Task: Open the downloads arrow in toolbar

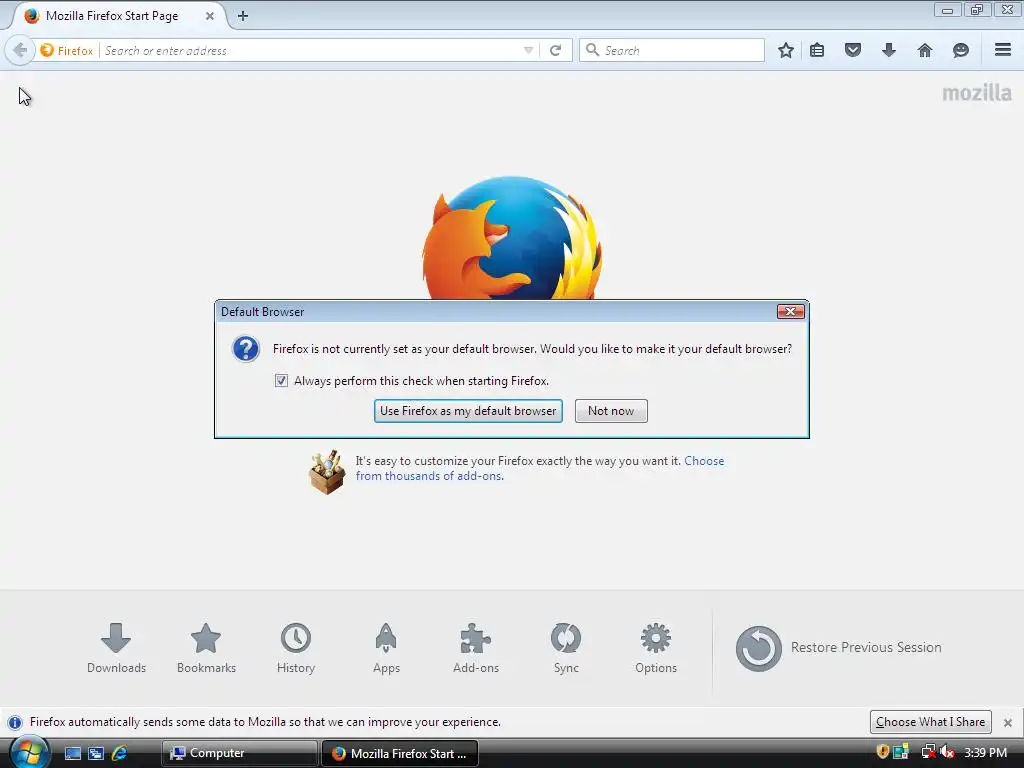Action: (x=889, y=50)
